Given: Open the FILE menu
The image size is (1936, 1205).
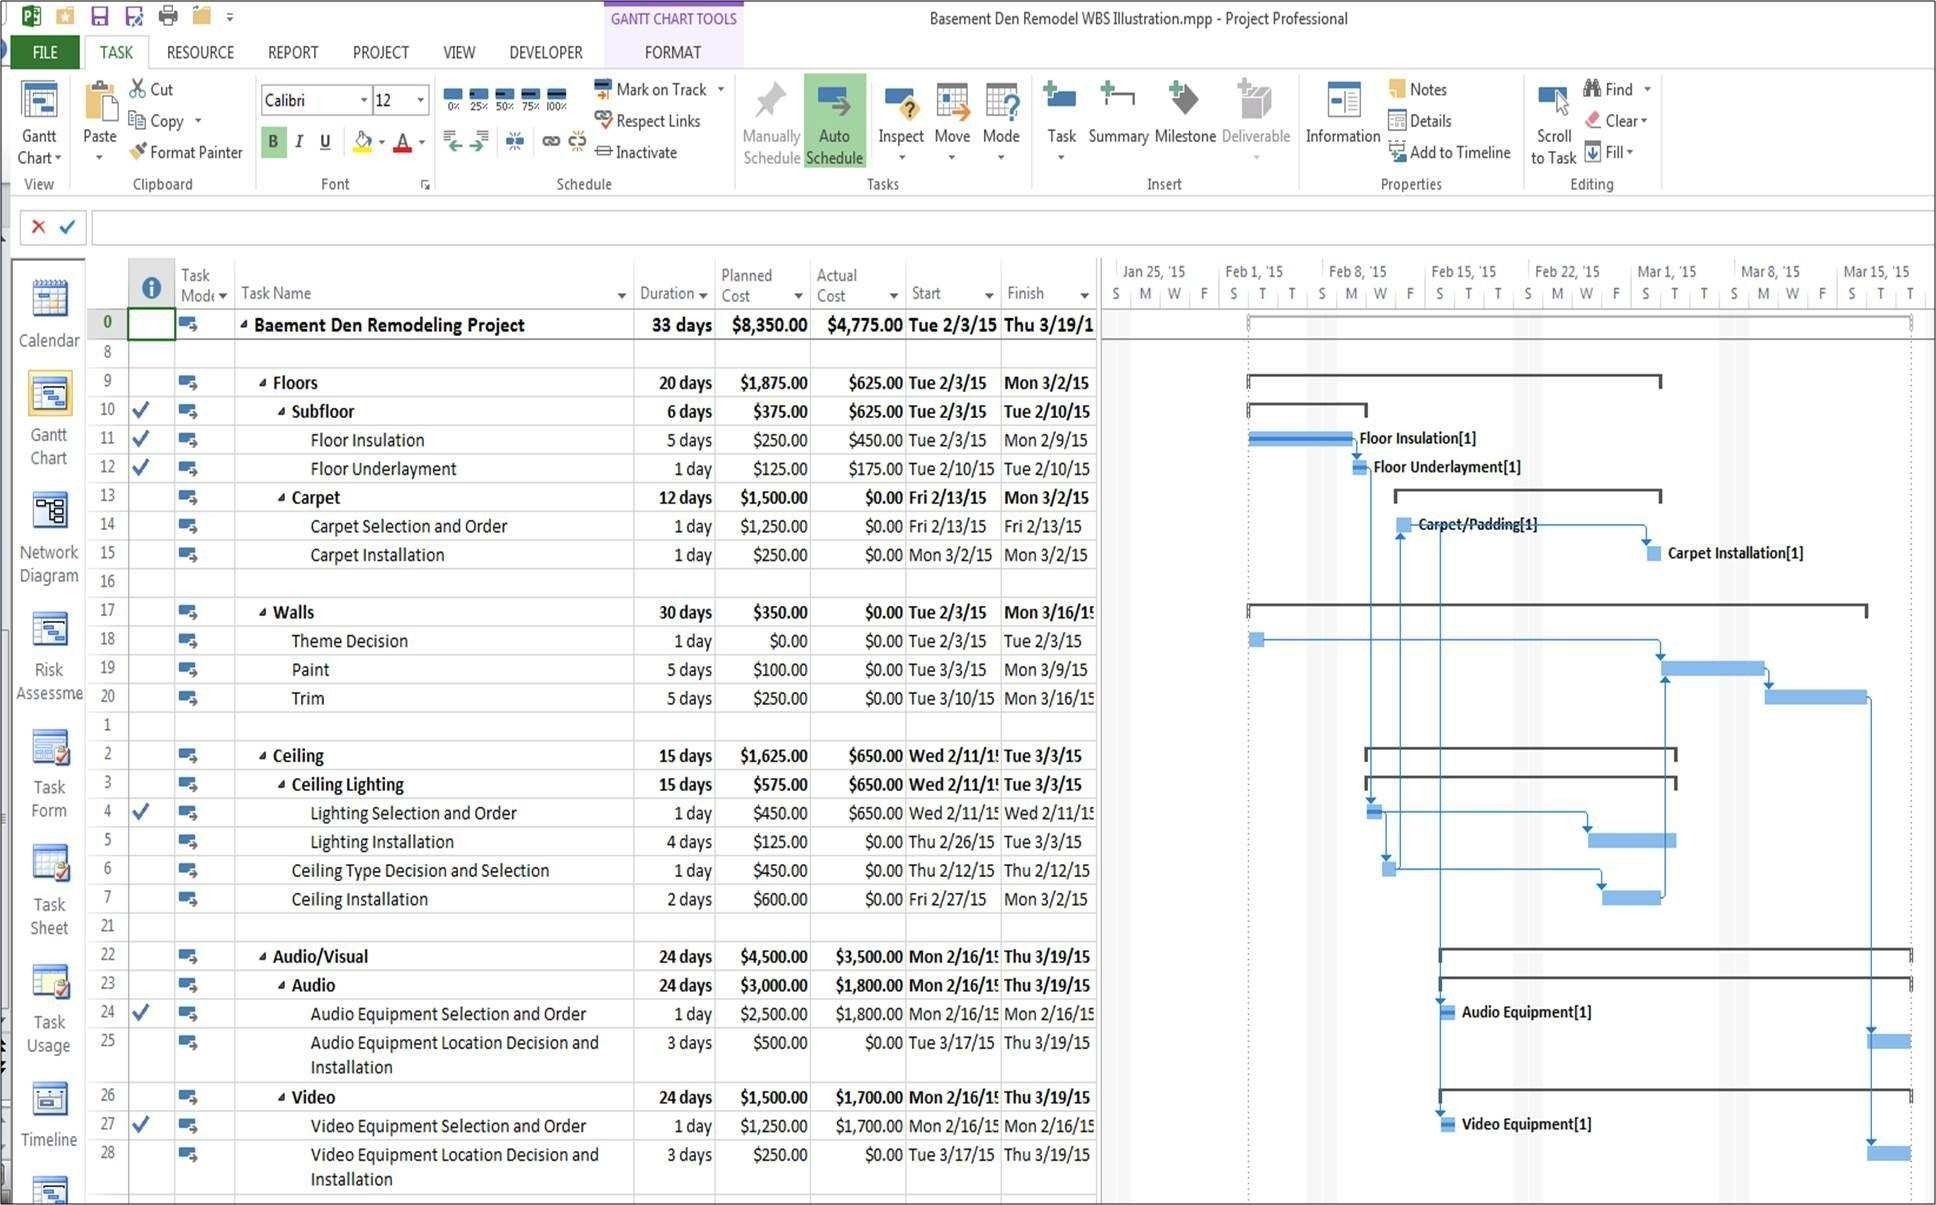Looking at the screenshot, I should pos(43,52).
